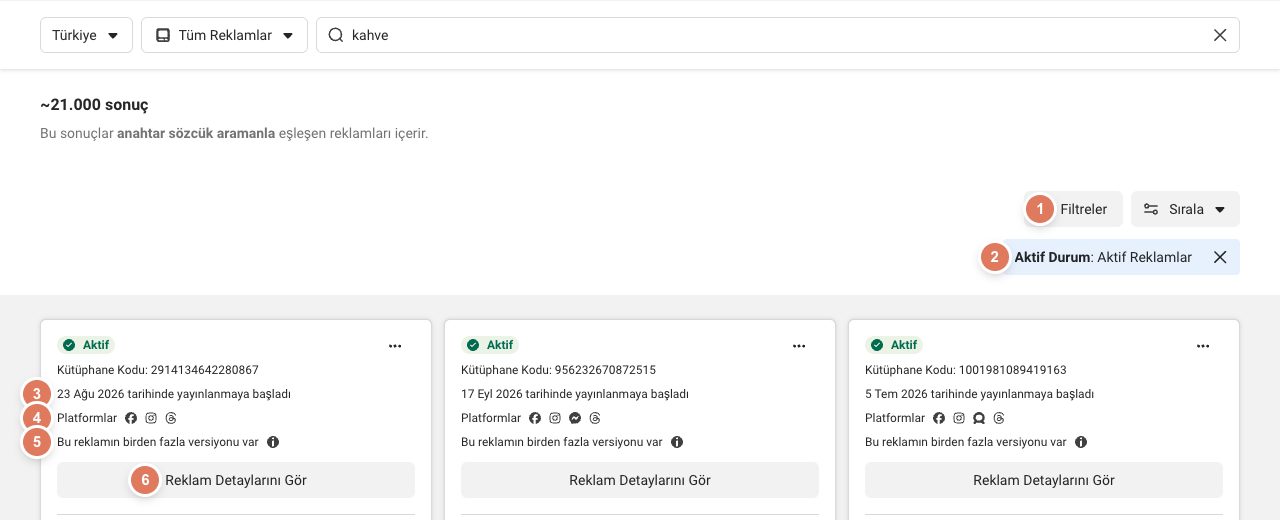
Task: Click the Threads icon on 23 Ağu ad
Action: click(171, 418)
